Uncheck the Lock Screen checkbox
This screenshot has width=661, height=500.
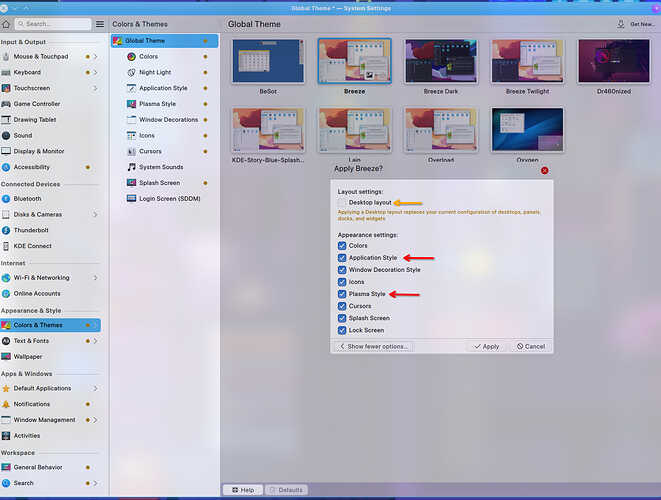pos(342,331)
